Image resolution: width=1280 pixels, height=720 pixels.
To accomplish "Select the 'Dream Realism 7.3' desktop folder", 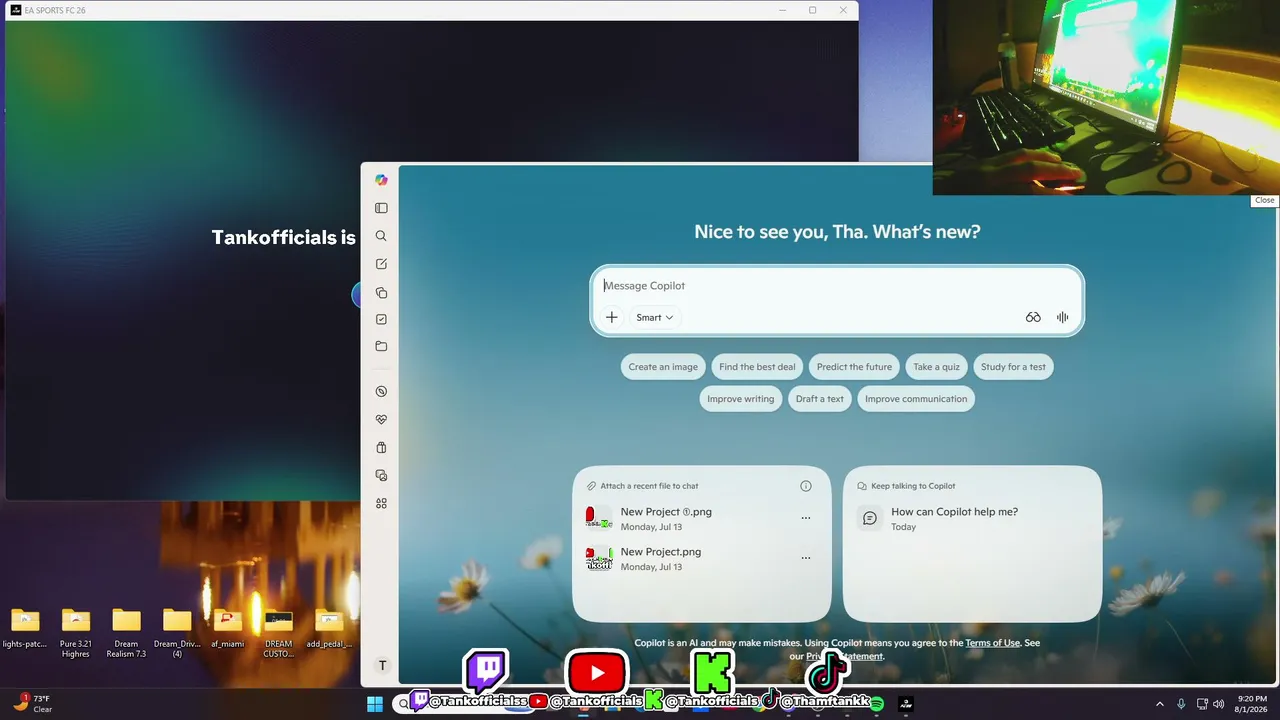I will tap(126, 633).
